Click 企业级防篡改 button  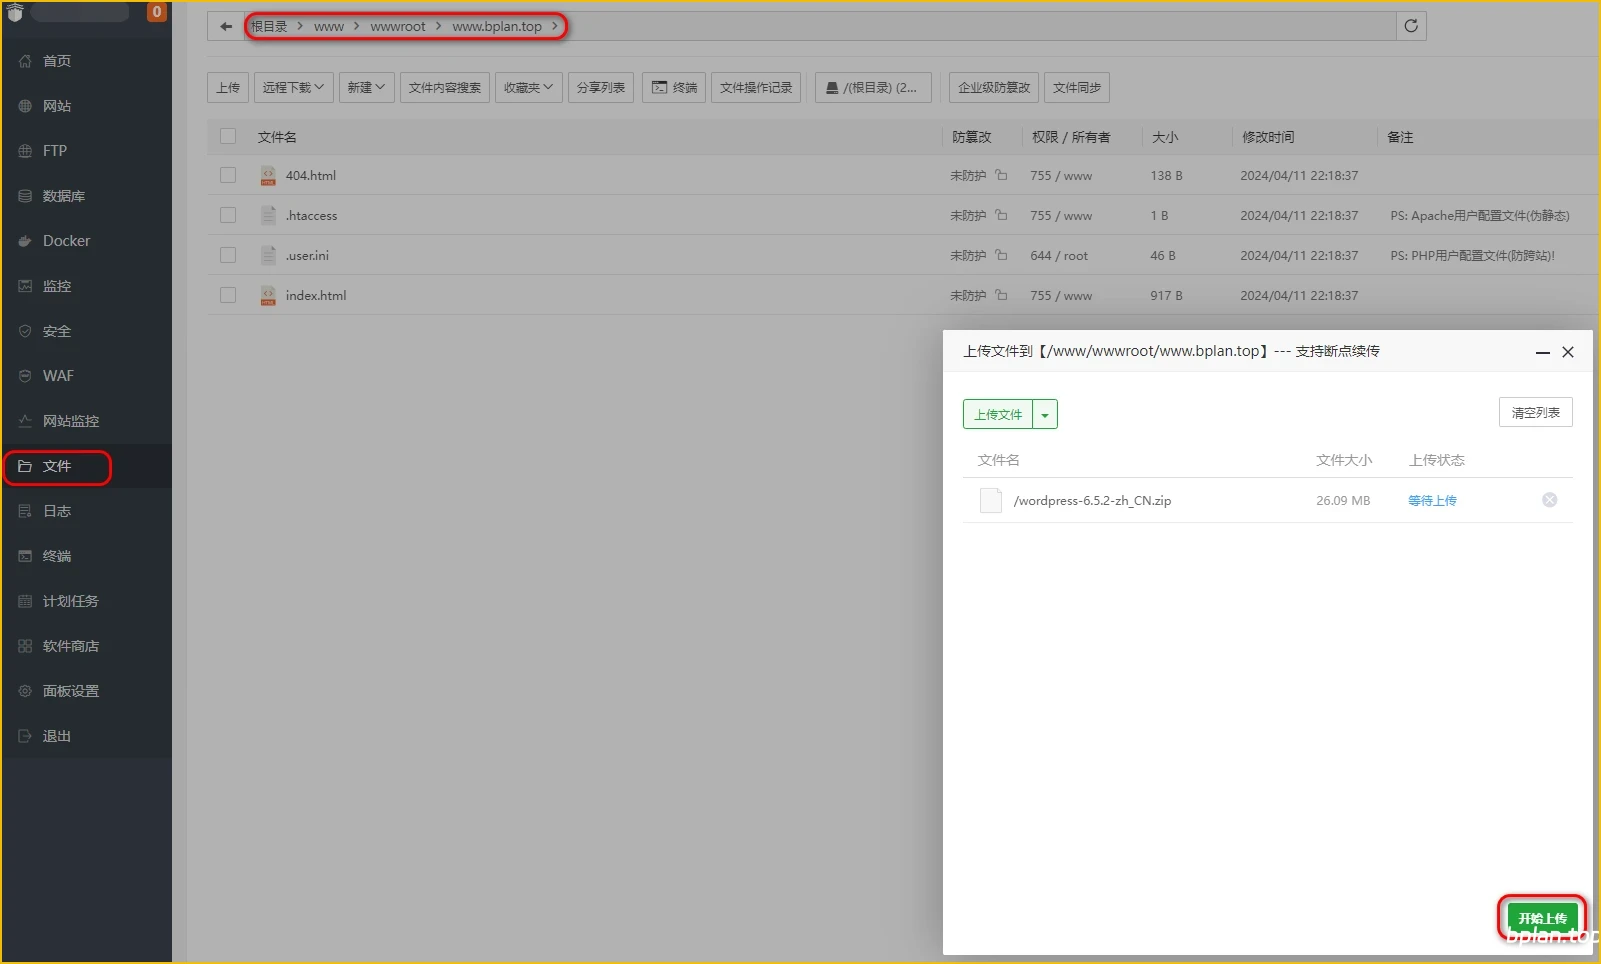pos(994,88)
